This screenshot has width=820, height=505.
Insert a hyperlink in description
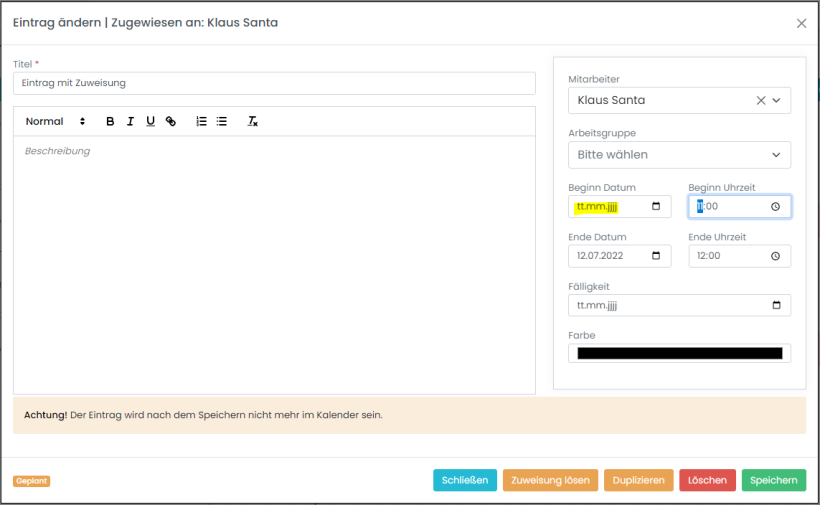coord(171,122)
